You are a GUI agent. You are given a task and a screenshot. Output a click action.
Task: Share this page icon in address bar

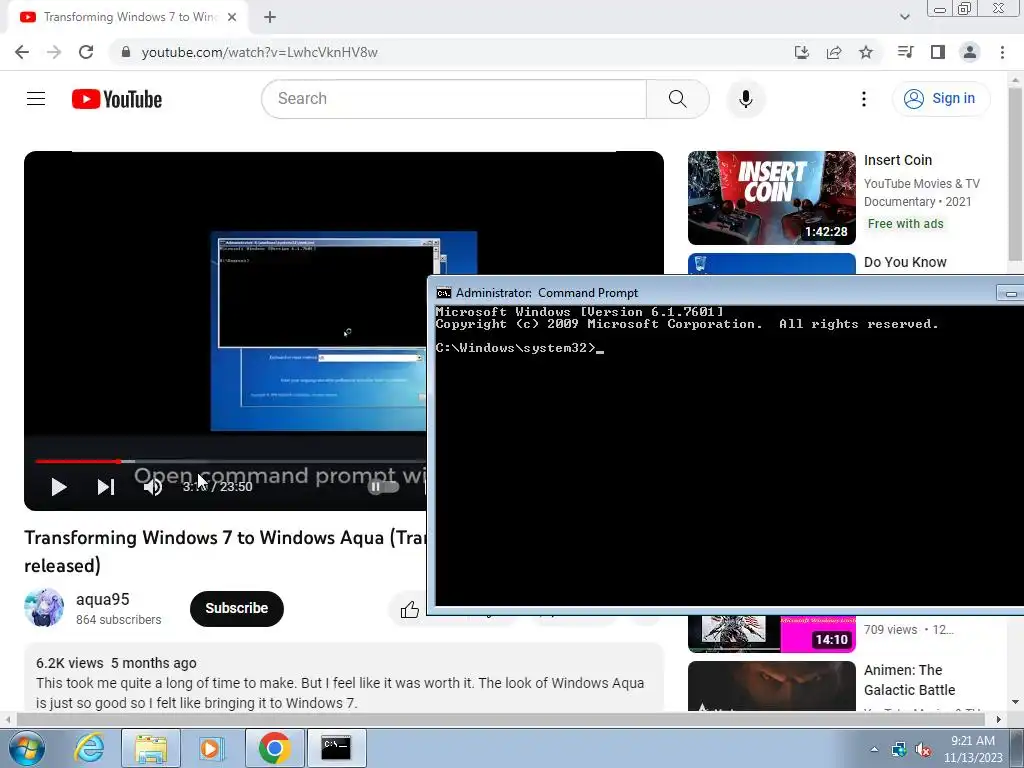834,52
